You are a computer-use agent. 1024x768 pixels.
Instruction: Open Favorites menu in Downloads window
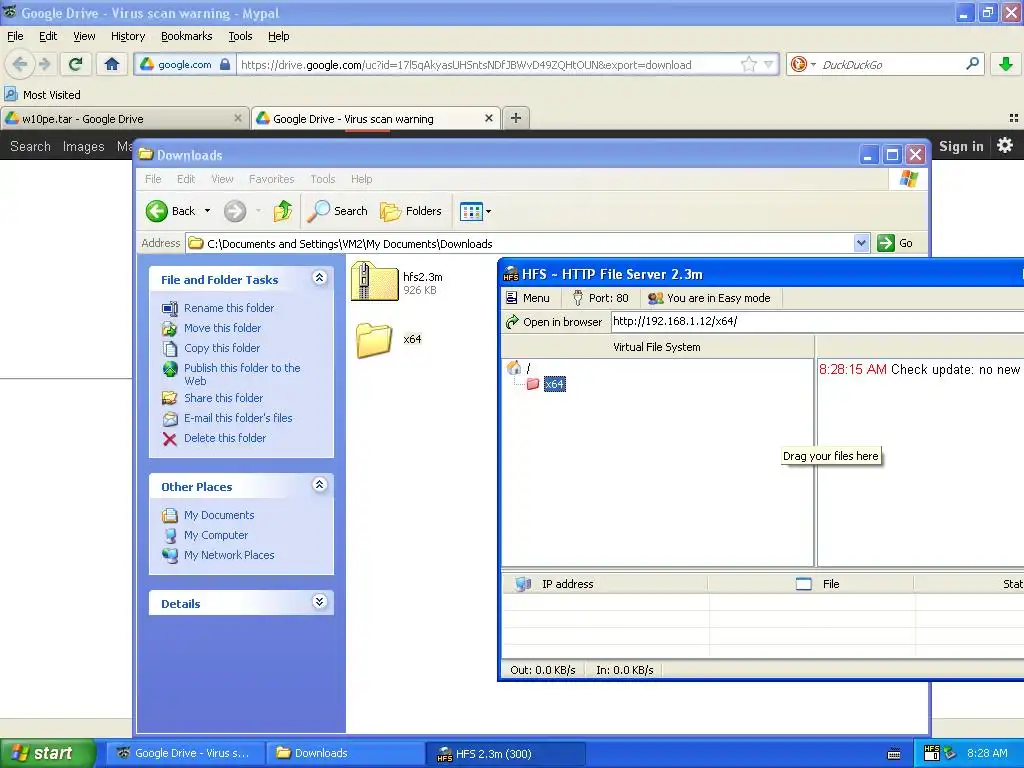click(272, 179)
